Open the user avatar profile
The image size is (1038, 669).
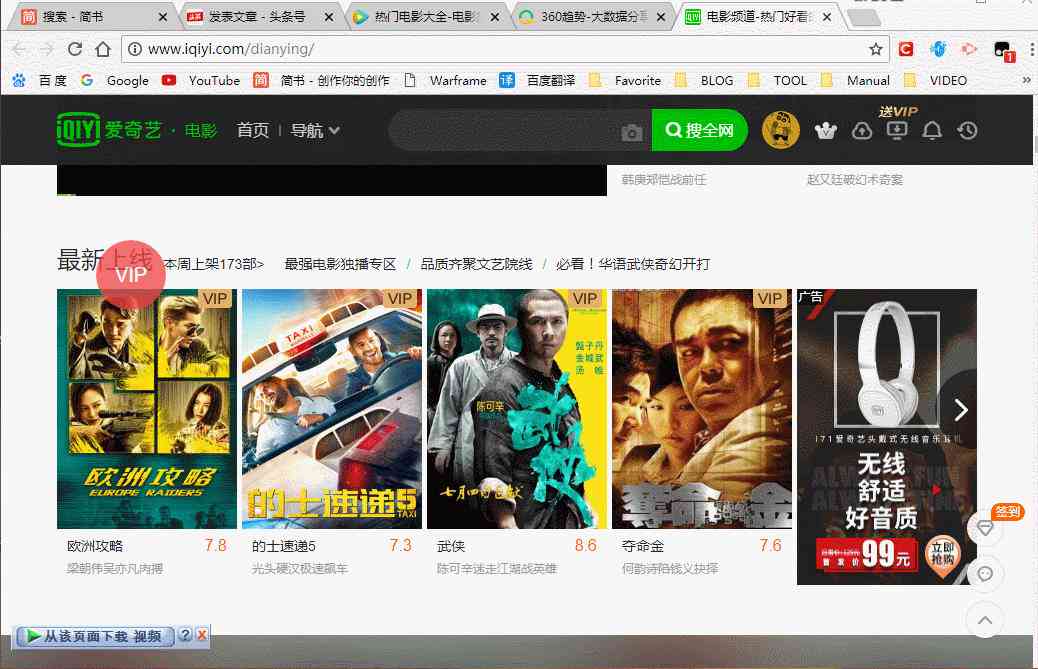[x=781, y=130]
